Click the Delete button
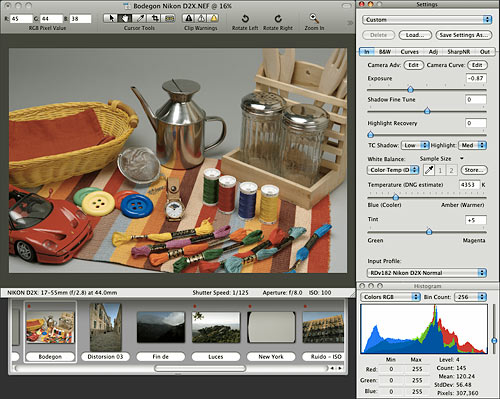500x399 pixels. tap(378, 35)
